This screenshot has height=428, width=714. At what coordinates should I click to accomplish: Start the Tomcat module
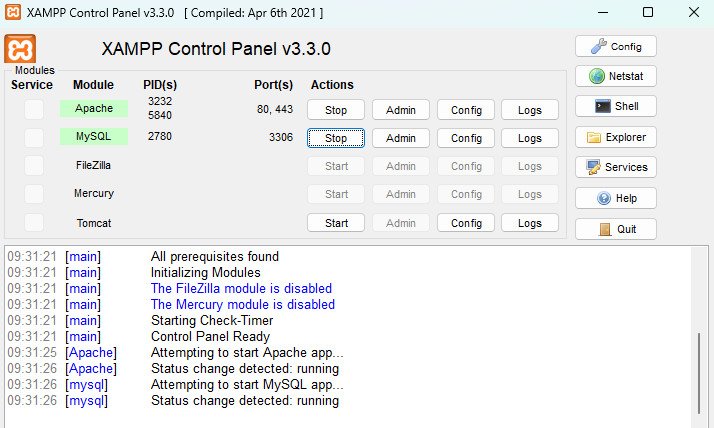336,223
